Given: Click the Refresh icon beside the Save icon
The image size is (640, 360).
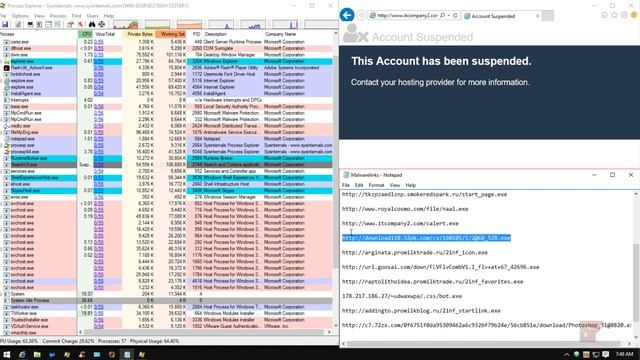Looking at the screenshot, I should pyautogui.click(x=18, y=24).
